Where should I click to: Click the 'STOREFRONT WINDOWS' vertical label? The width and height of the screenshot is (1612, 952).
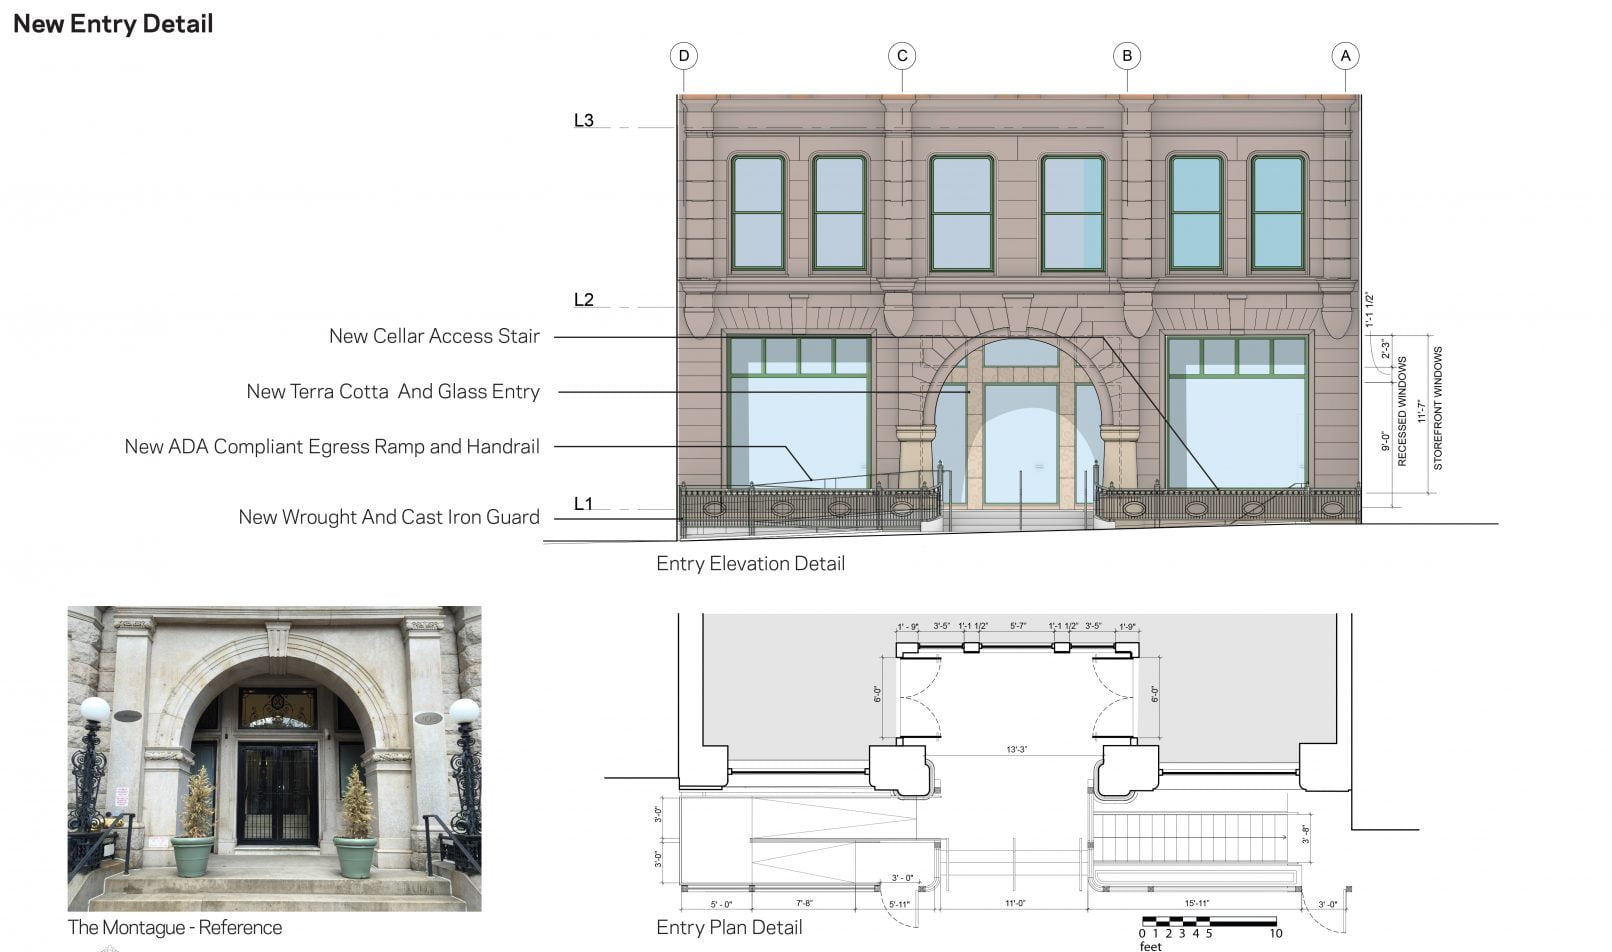[1438, 408]
